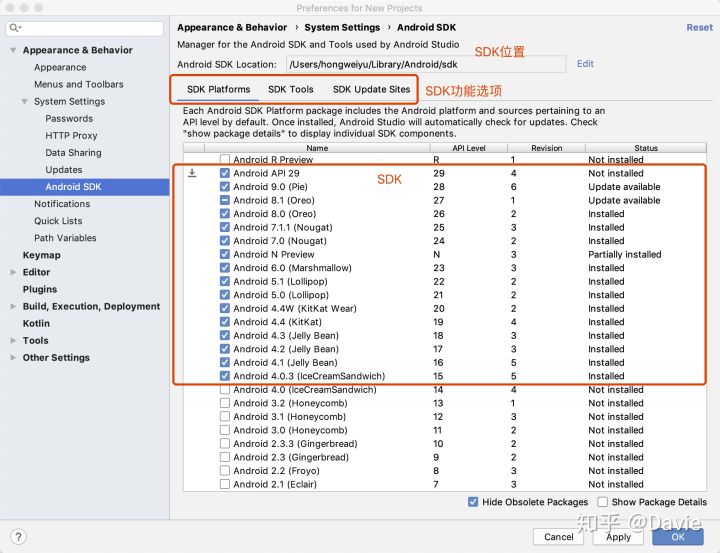Confirm with the OK button
Screen dimensions: 720x553
[x=678, y=536]
